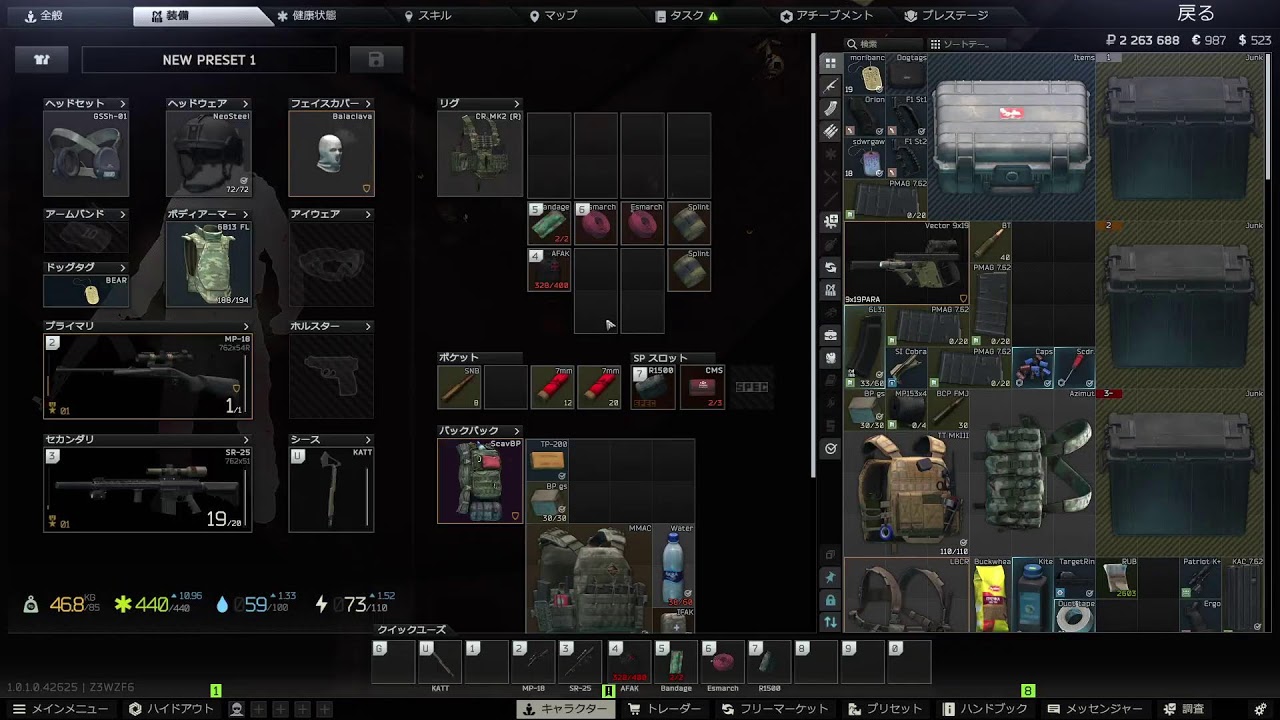
Task: Select the MMAC armor in backpack
Action: pos(590,578)
